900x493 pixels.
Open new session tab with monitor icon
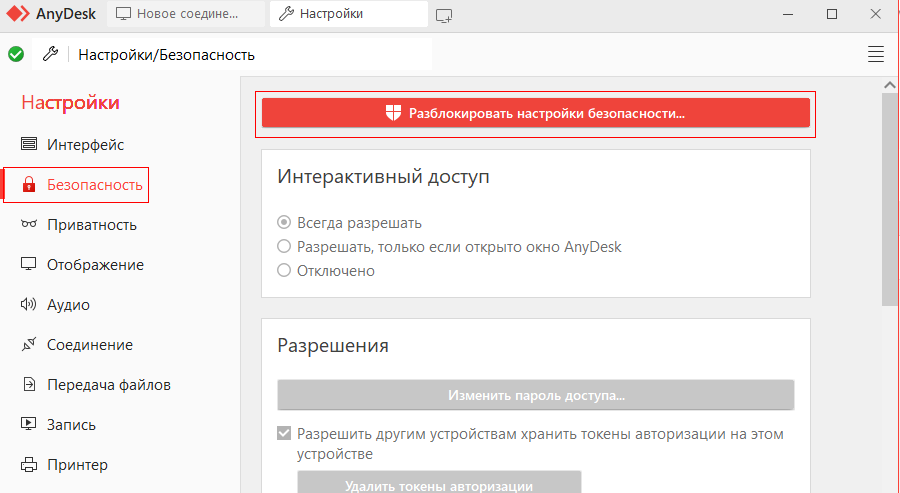click(445, 14)
